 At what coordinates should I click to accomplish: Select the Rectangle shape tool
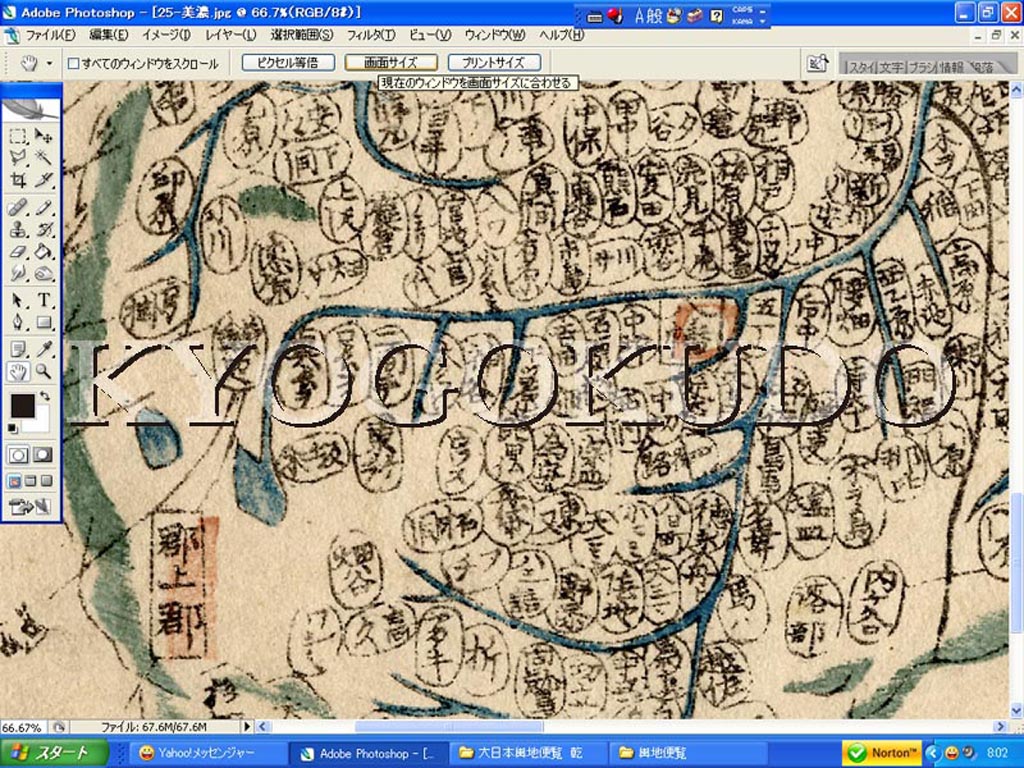(43, 322)
